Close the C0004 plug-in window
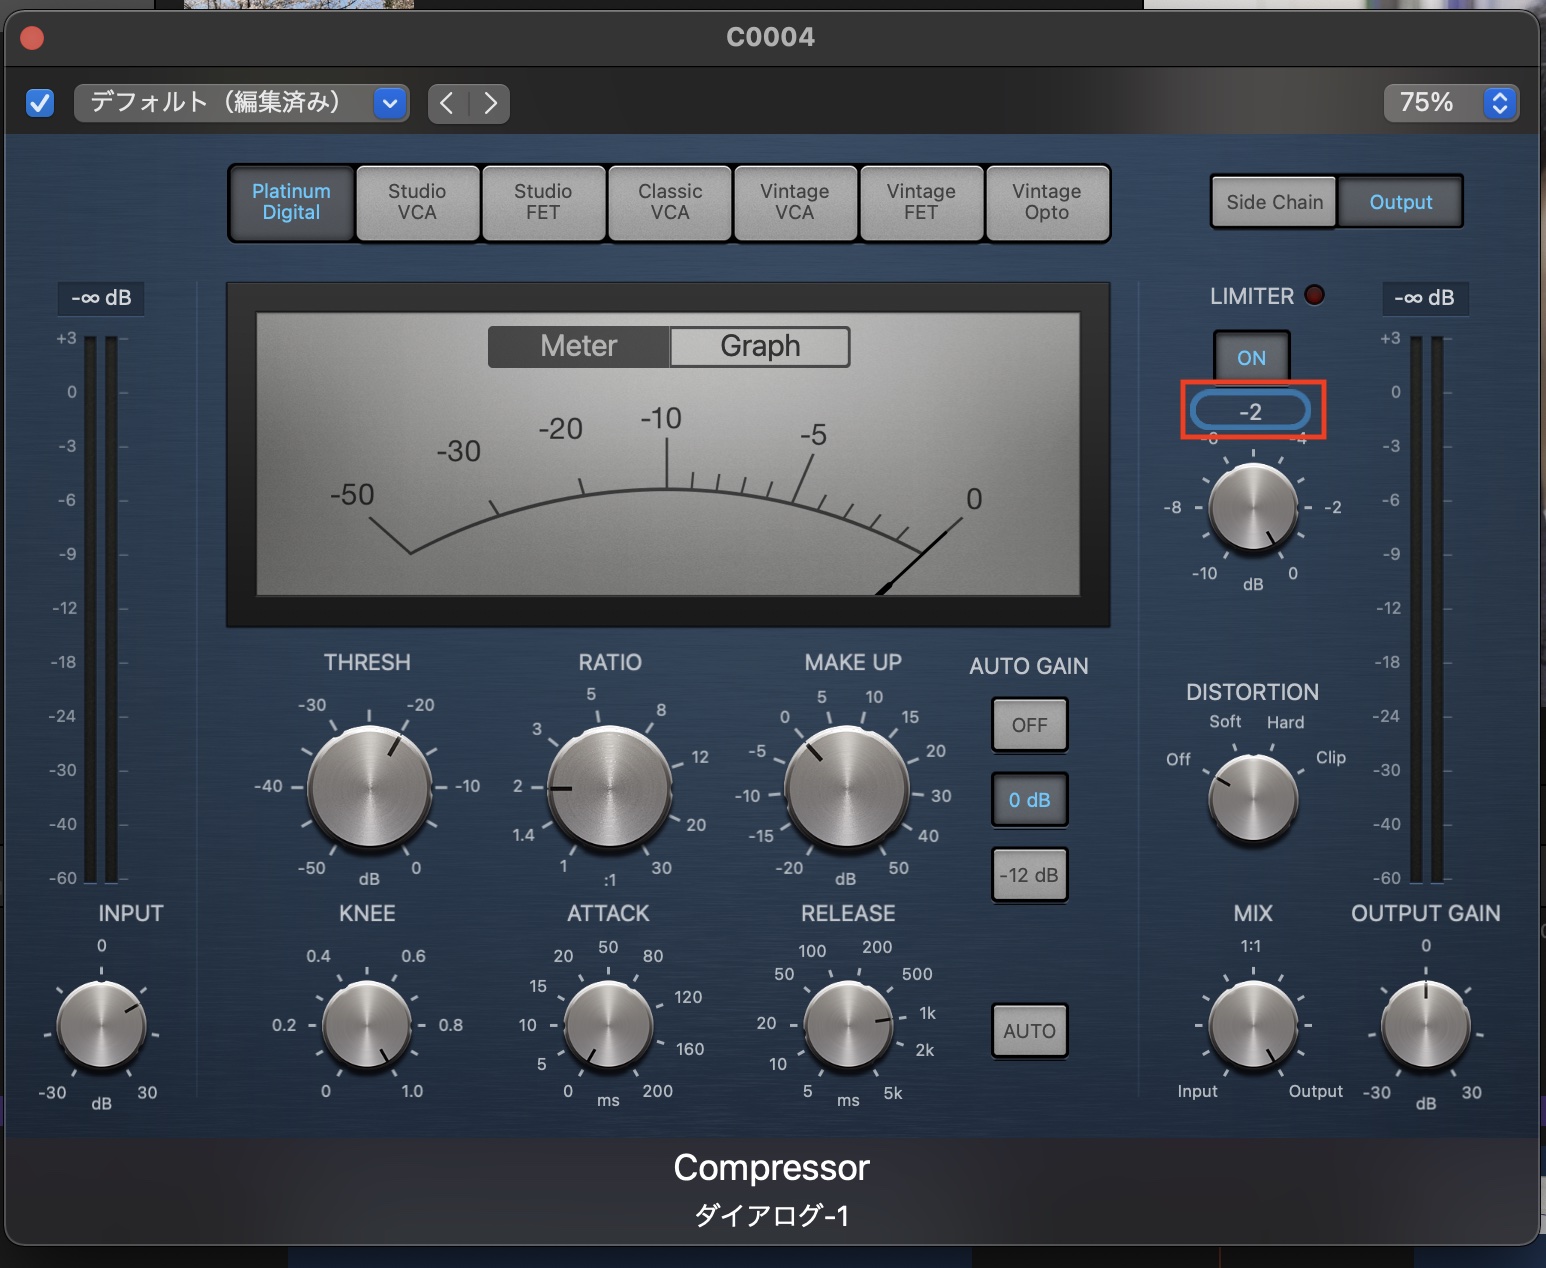Viewport: 1546px width, 1268px height. pyautogui.click(x=32, y=38)
